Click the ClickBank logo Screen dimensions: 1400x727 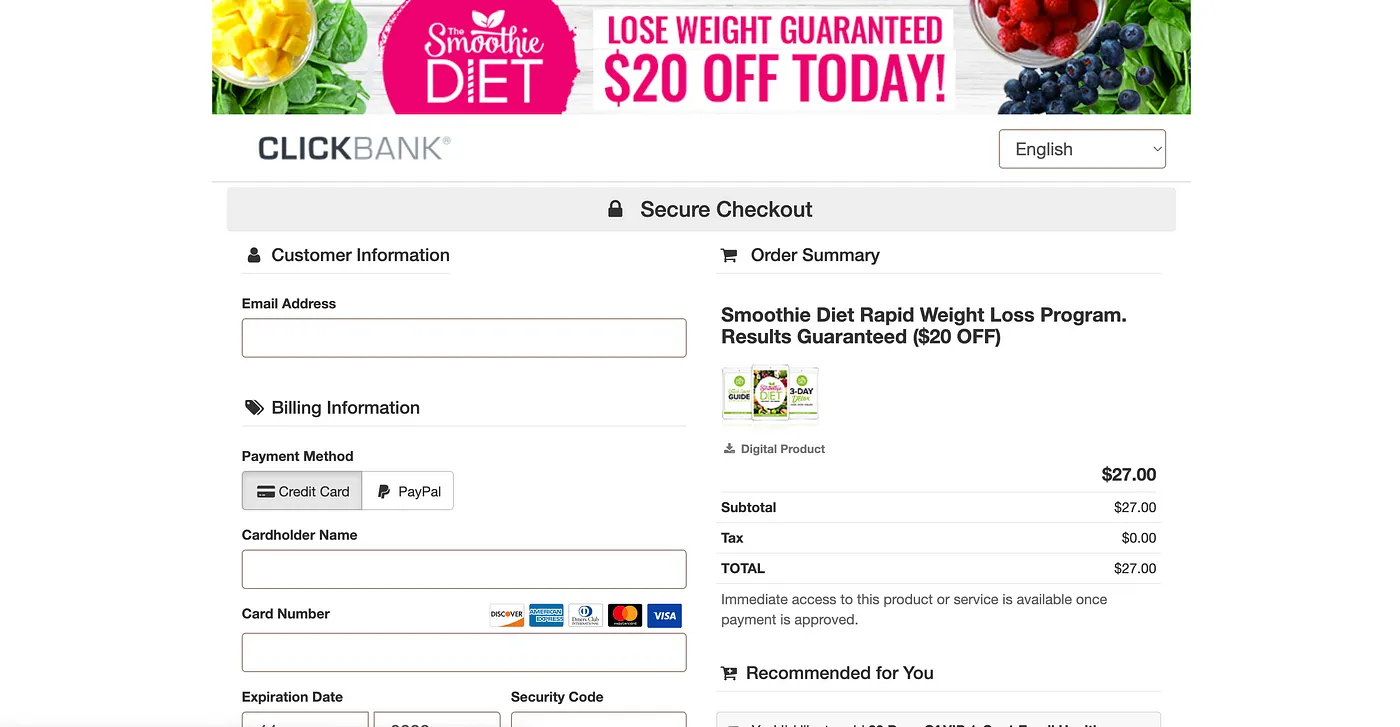click(x=354, y=149)
